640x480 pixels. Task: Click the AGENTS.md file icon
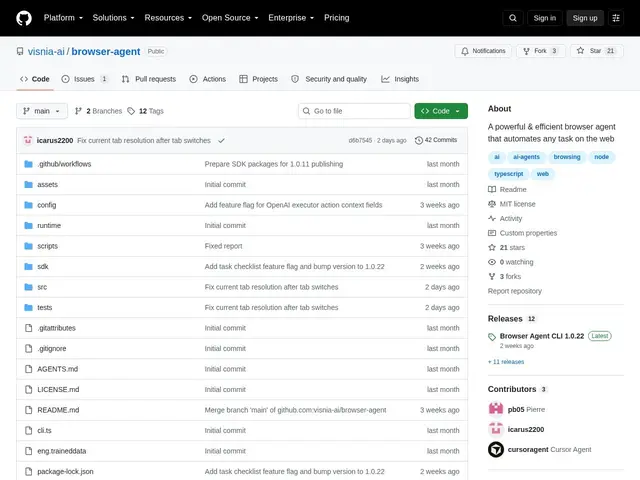point(28,369)
